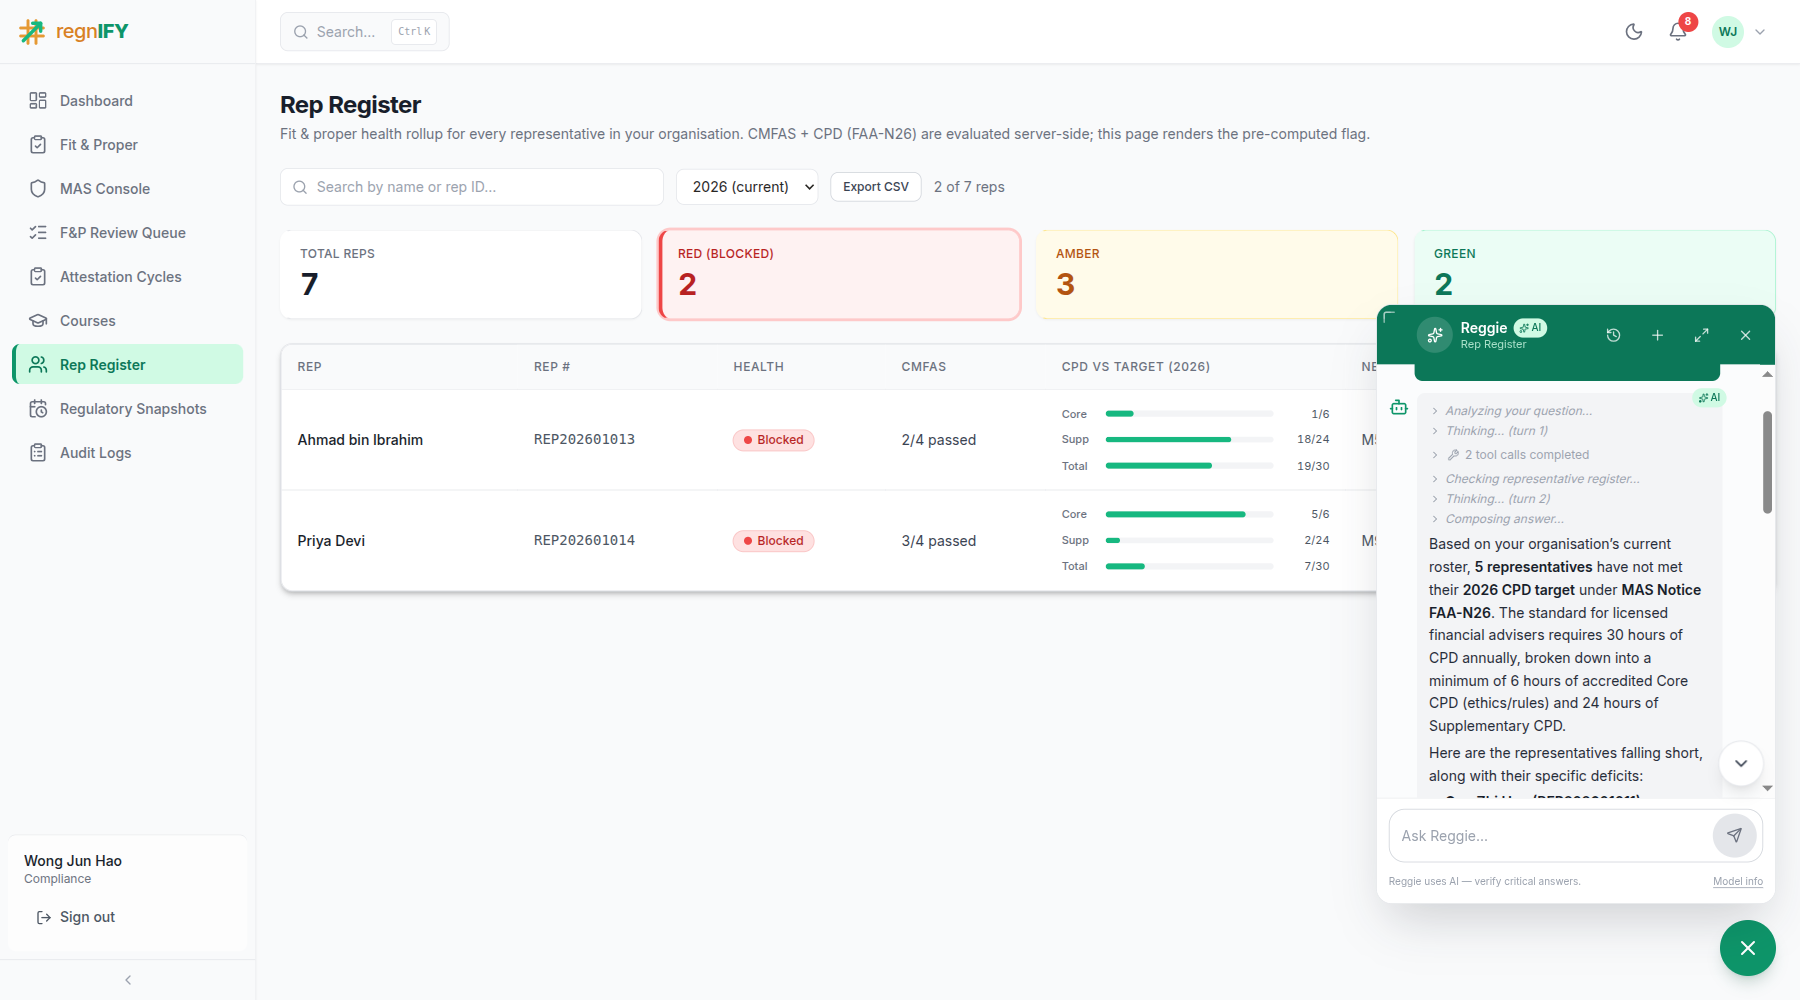Image resolution: width=1800 pixels, height=1000 pixels.
Task: Expand user menu chevron beside WJ
Action: pyautogui.click(x=1760, y=32)
